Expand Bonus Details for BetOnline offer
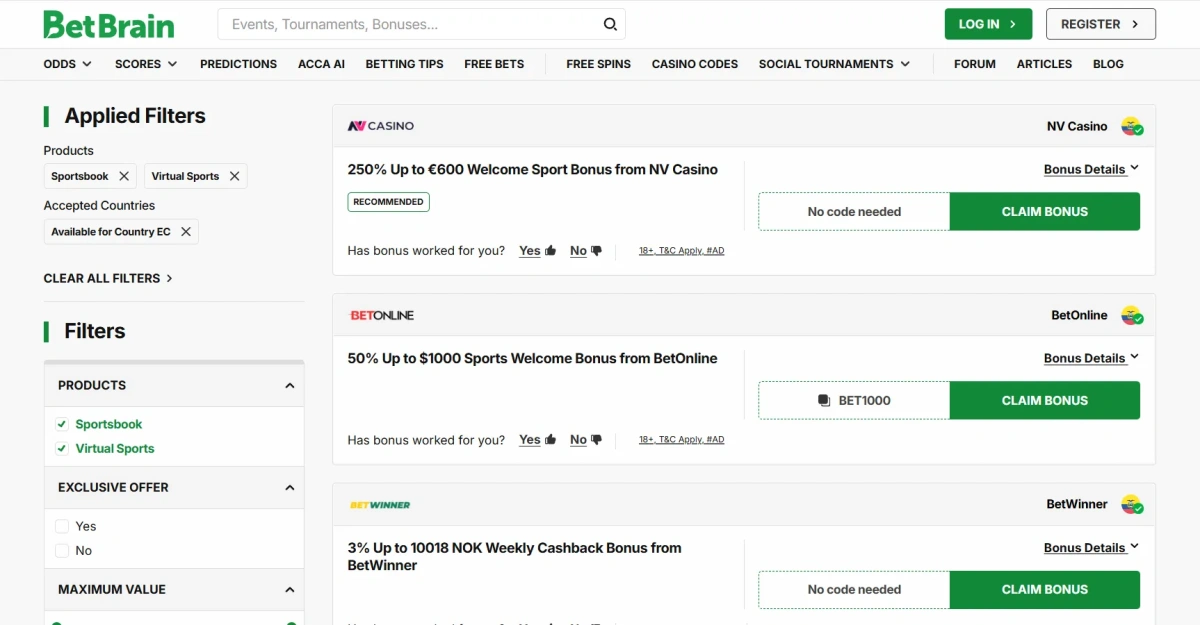The height and width of the screenshot is (625, 1200). pos(1091,358)
